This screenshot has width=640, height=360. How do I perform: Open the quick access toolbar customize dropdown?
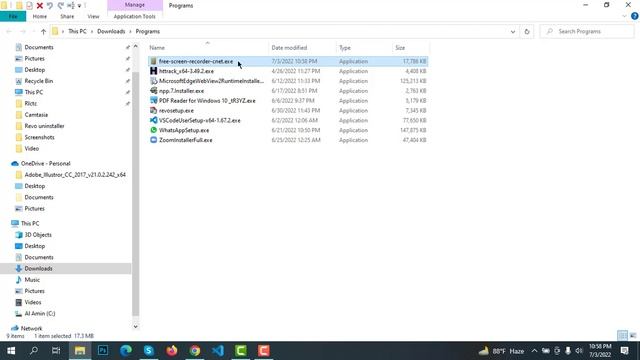[79, 6]
